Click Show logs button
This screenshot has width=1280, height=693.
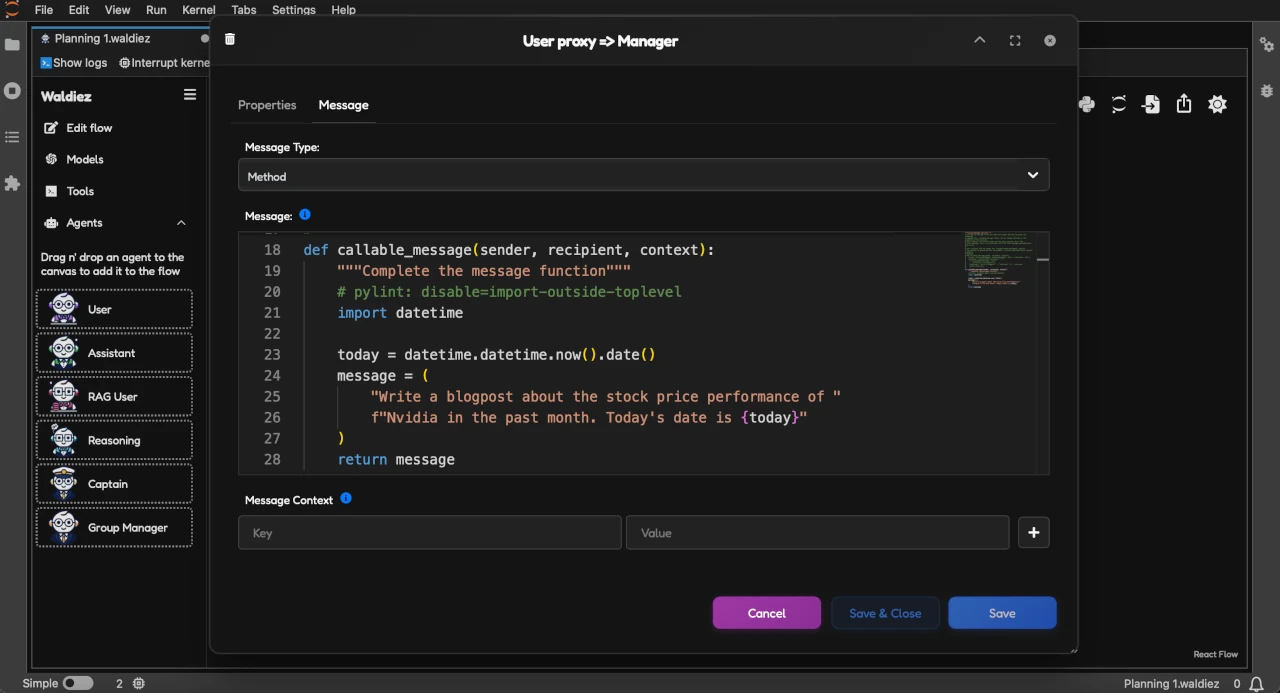click(74, 62)
